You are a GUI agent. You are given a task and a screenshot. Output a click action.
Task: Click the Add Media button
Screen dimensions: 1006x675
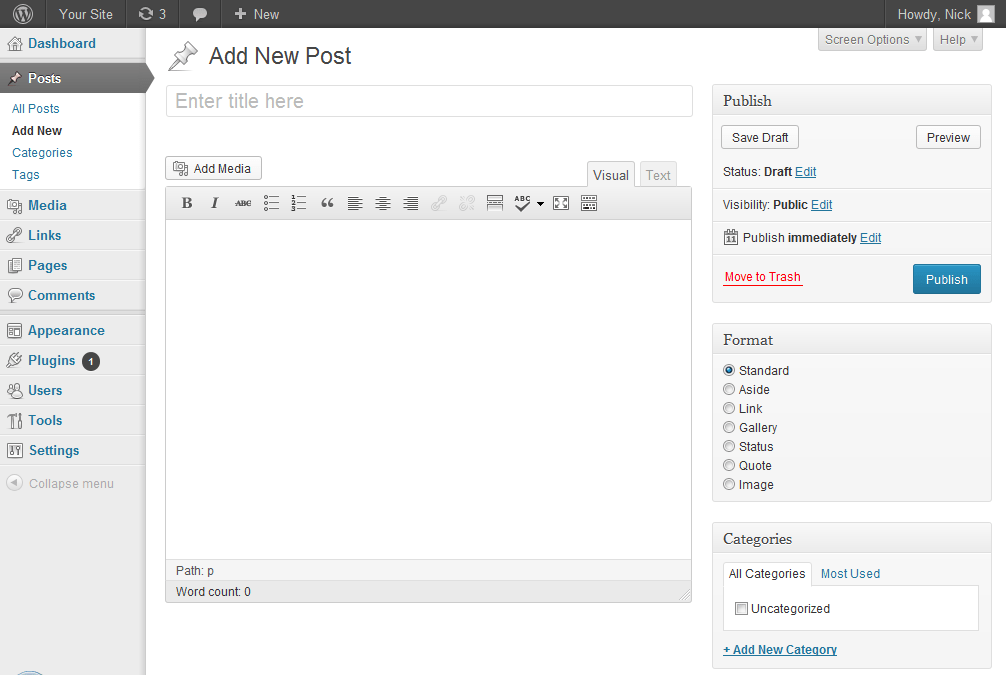pos(214,169)
